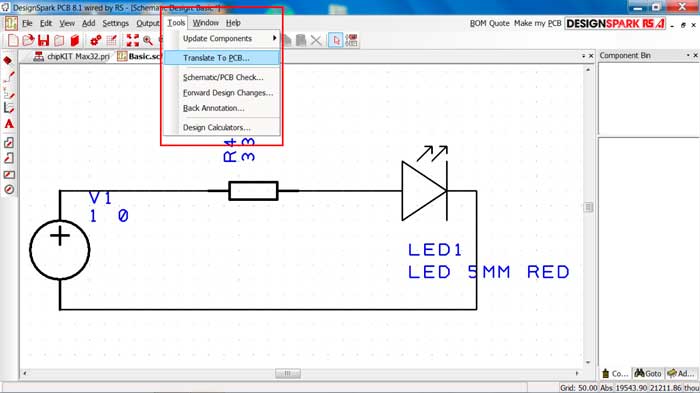Screen dimensions: 700x393
Task: Open the Settings menu
Action: pyautogui.click(x=116, y=23)
